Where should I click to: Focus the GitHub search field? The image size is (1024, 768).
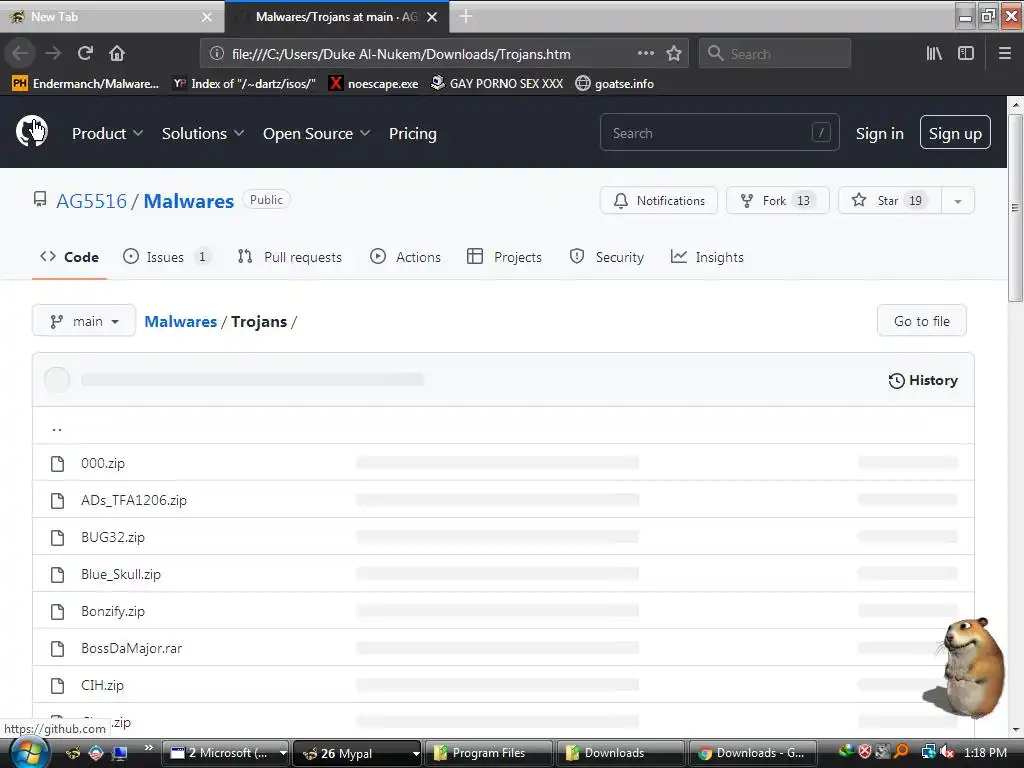(719, 133)
